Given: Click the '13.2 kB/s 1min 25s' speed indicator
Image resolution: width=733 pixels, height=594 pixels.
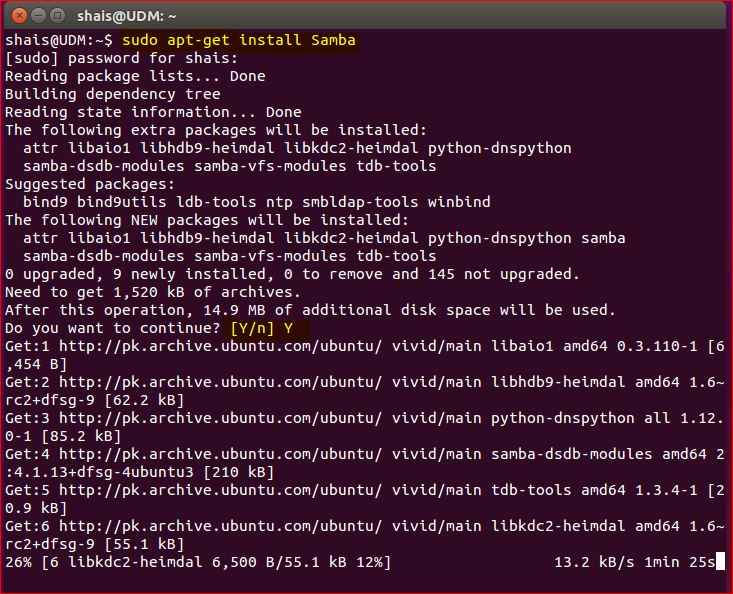Looking at the screenshot, I should (x=635, y=562).
